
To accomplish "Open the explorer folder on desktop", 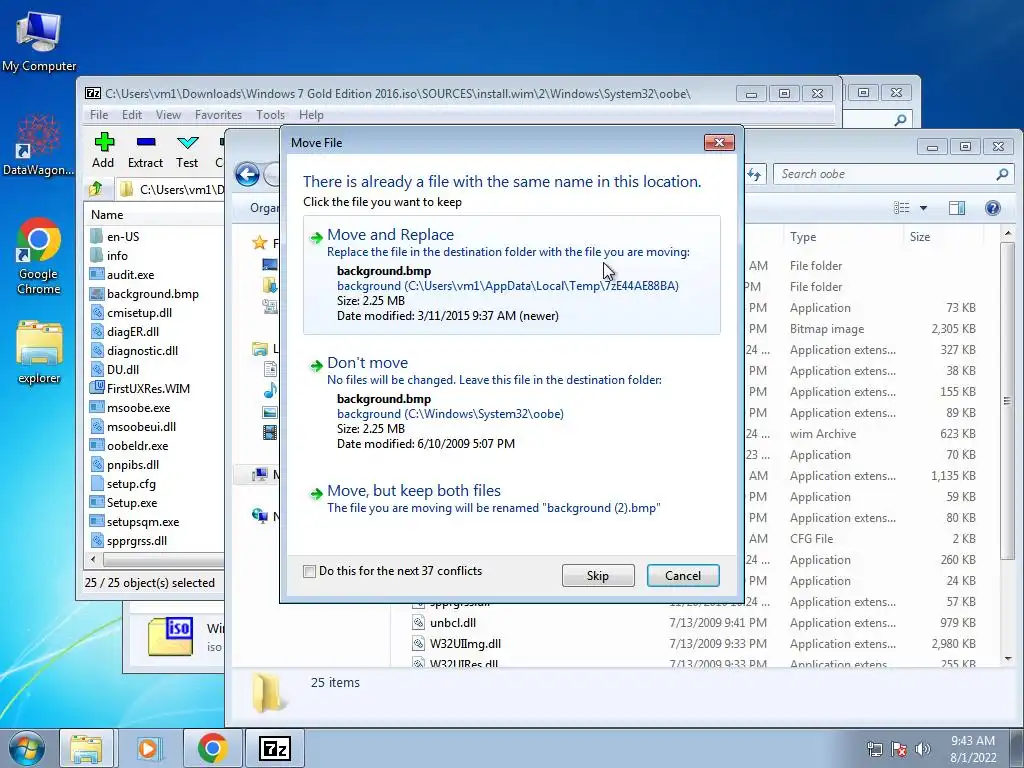I will coord(39,353).
